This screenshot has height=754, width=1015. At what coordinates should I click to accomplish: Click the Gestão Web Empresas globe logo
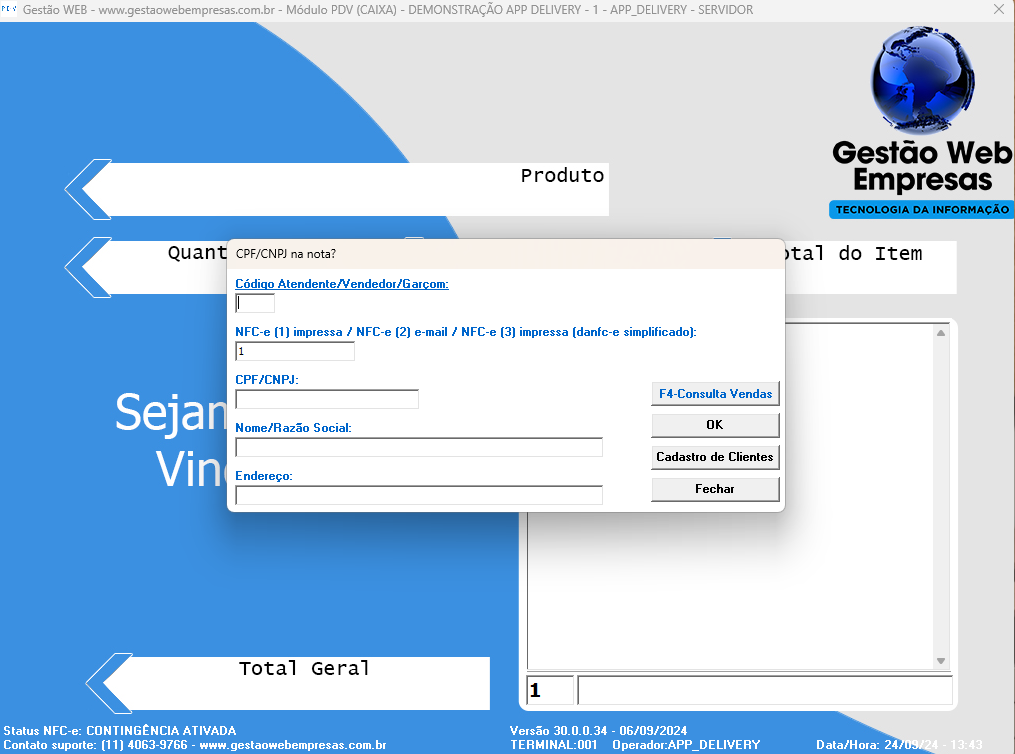coord(919,82)
